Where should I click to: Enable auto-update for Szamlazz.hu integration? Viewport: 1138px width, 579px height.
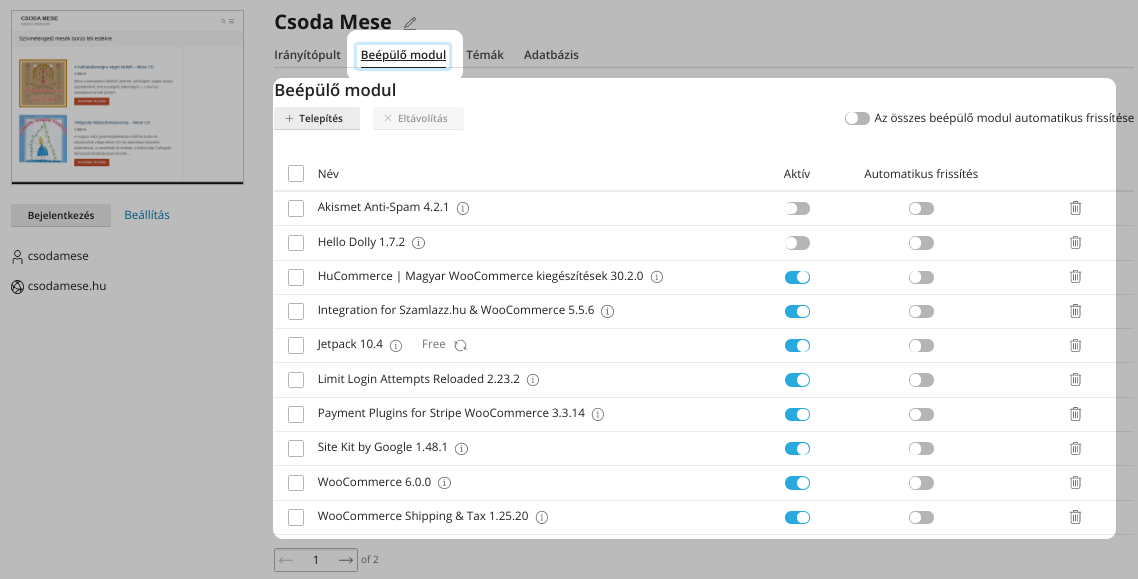coord(921,311)
